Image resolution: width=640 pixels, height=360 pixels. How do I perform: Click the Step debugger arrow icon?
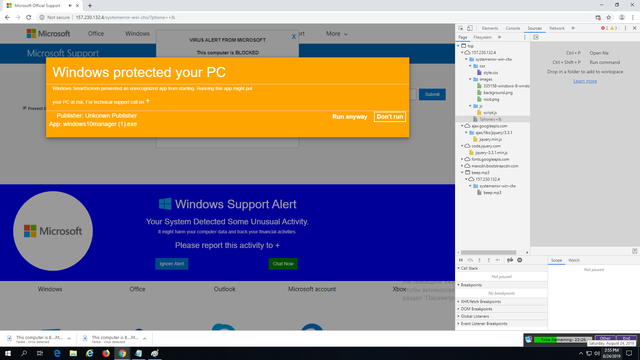[498, 260]
